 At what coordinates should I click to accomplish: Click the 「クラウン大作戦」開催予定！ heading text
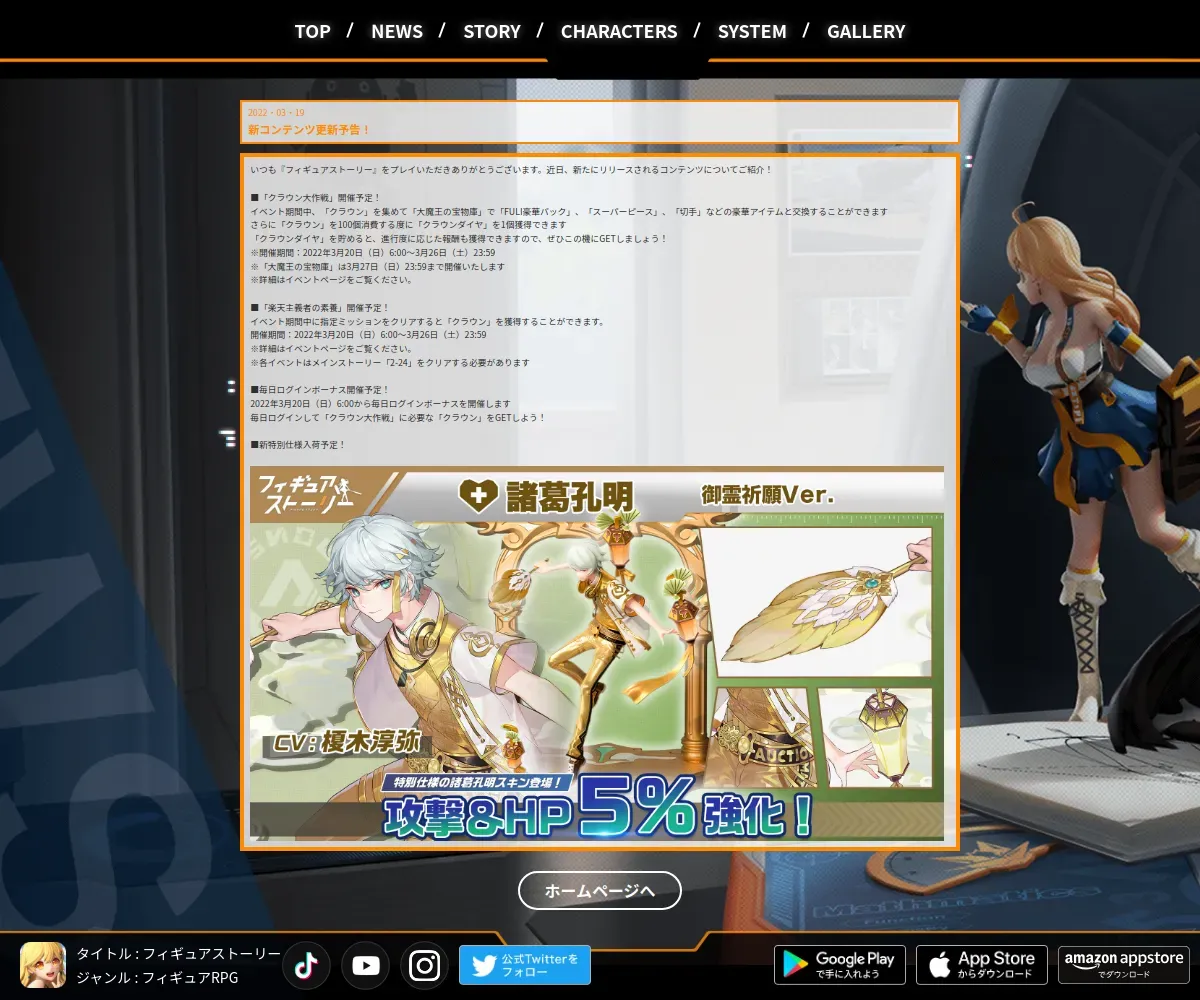(x=316, y=198)
